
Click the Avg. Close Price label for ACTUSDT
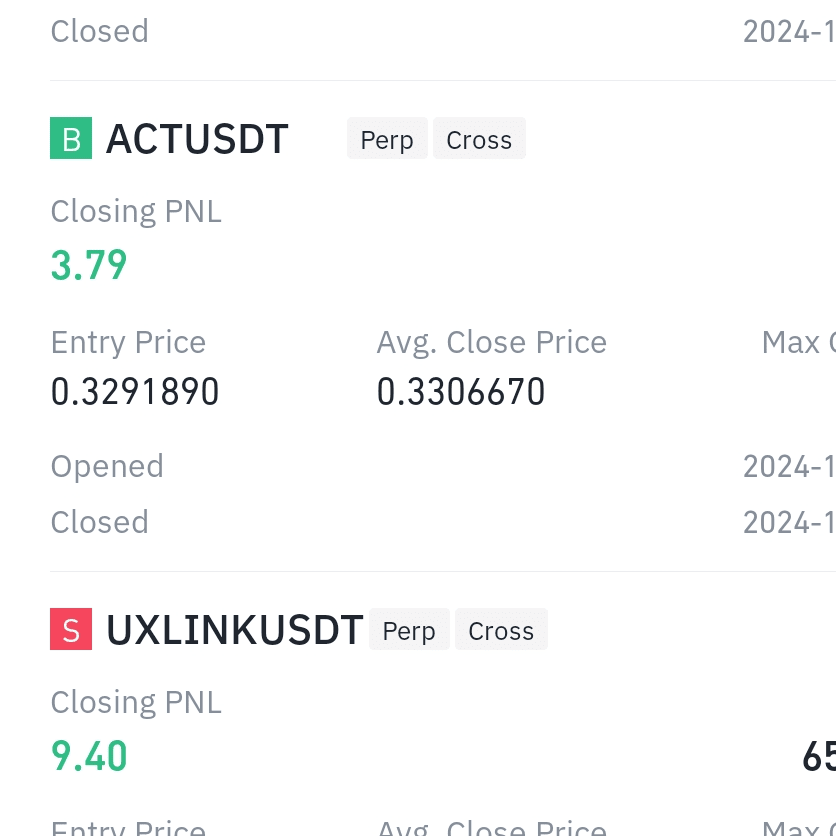coord(492,342)
